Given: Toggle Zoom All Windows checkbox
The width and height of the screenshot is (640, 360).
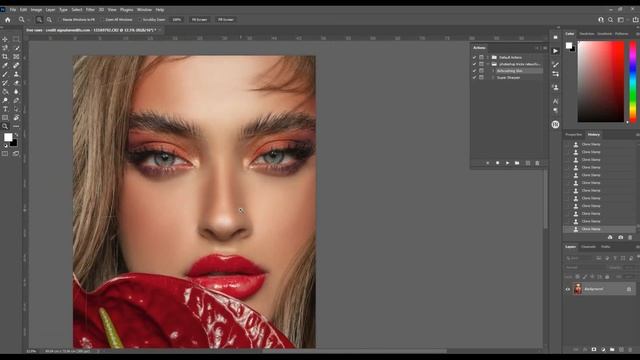Looking at the screenshot, I should pos(102,20).
